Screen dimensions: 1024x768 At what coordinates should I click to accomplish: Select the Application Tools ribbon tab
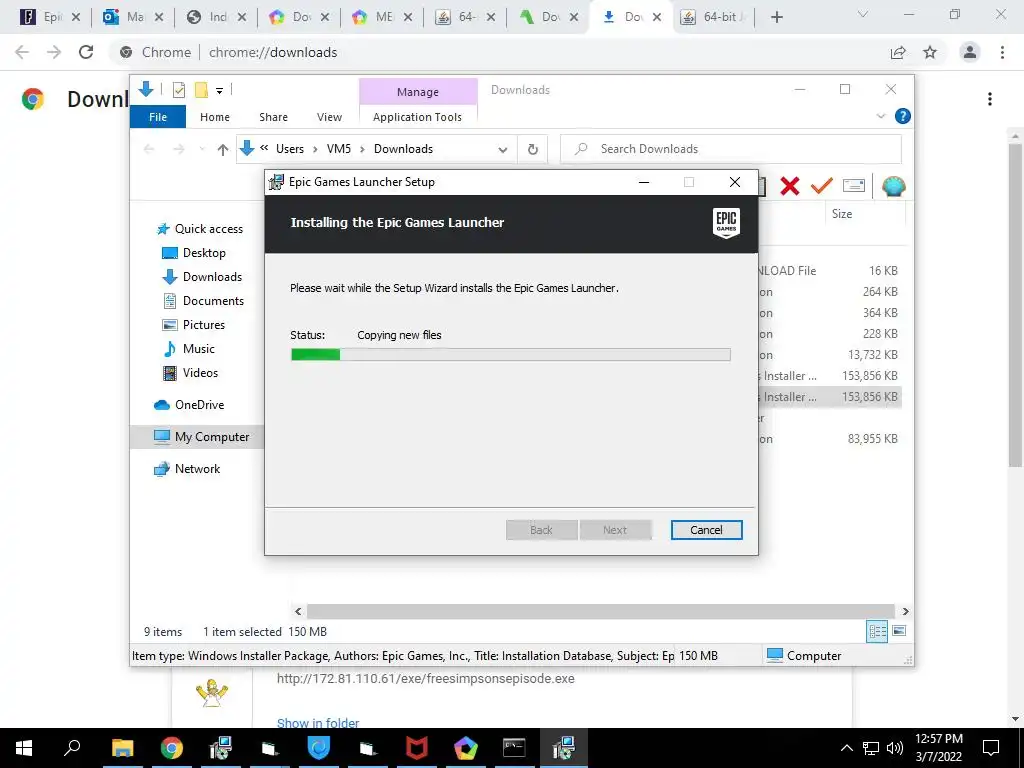point(417,117)
